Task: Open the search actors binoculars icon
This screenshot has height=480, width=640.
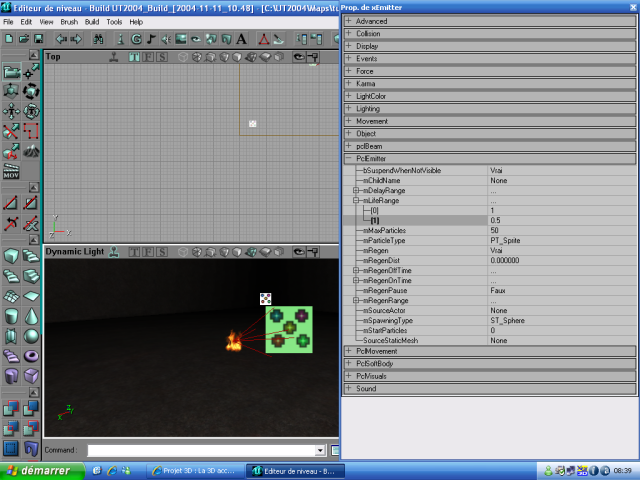Action: (x=98, y=39)
